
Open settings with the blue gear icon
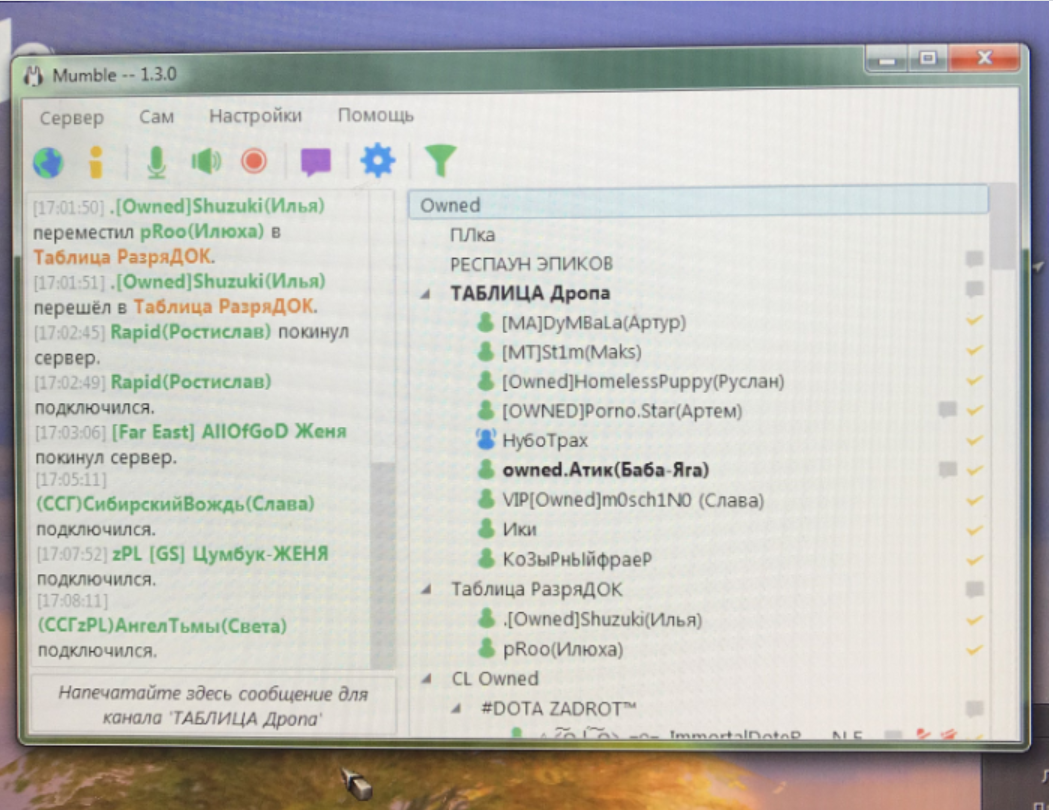click(377, 160)
